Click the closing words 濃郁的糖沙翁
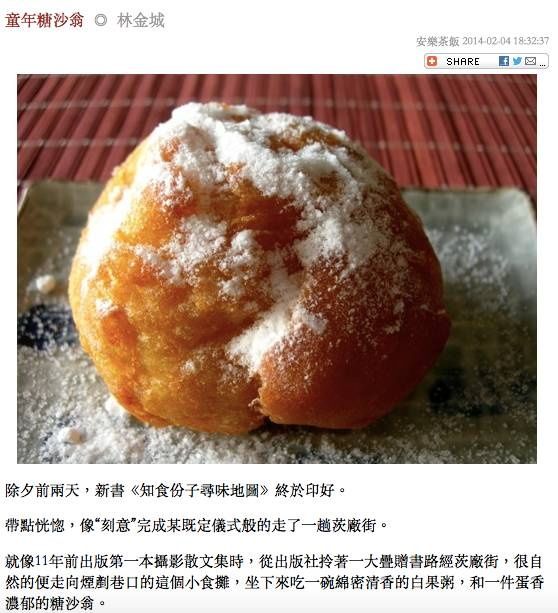Image resolution: width=558 pixels, height=613 pixels. coord(50,603)
